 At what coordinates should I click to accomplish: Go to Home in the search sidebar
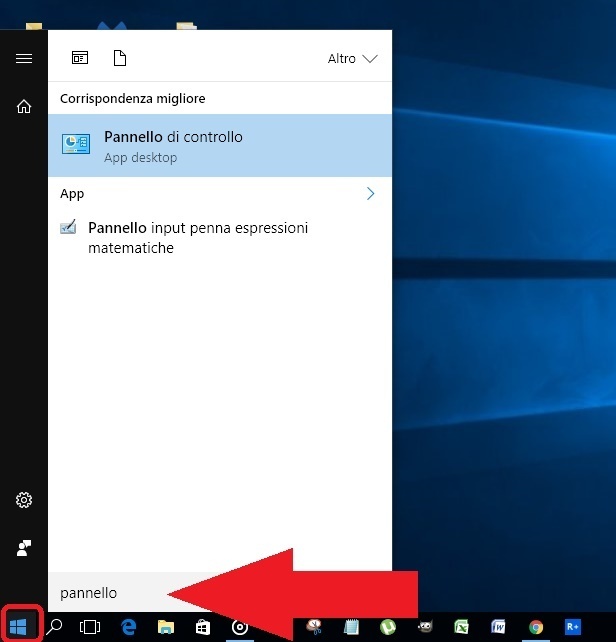click(24, 106)
